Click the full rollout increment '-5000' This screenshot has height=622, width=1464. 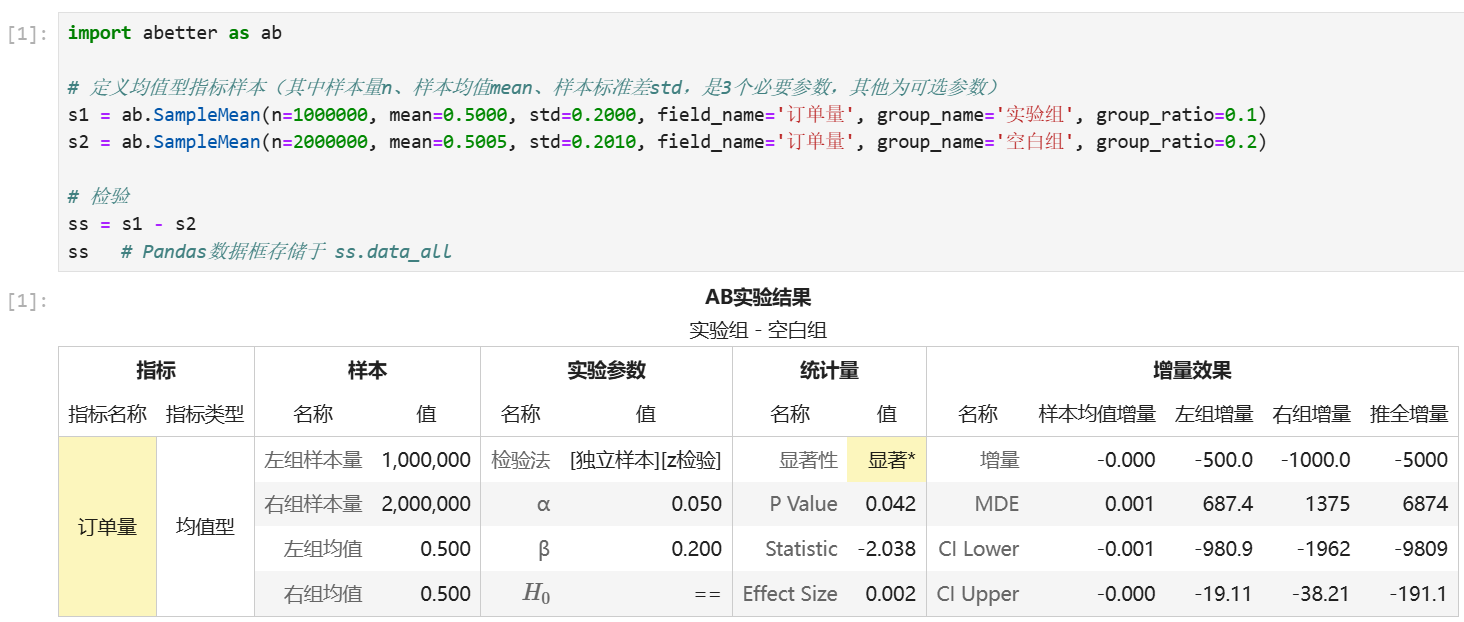[x=1423, y=460]
